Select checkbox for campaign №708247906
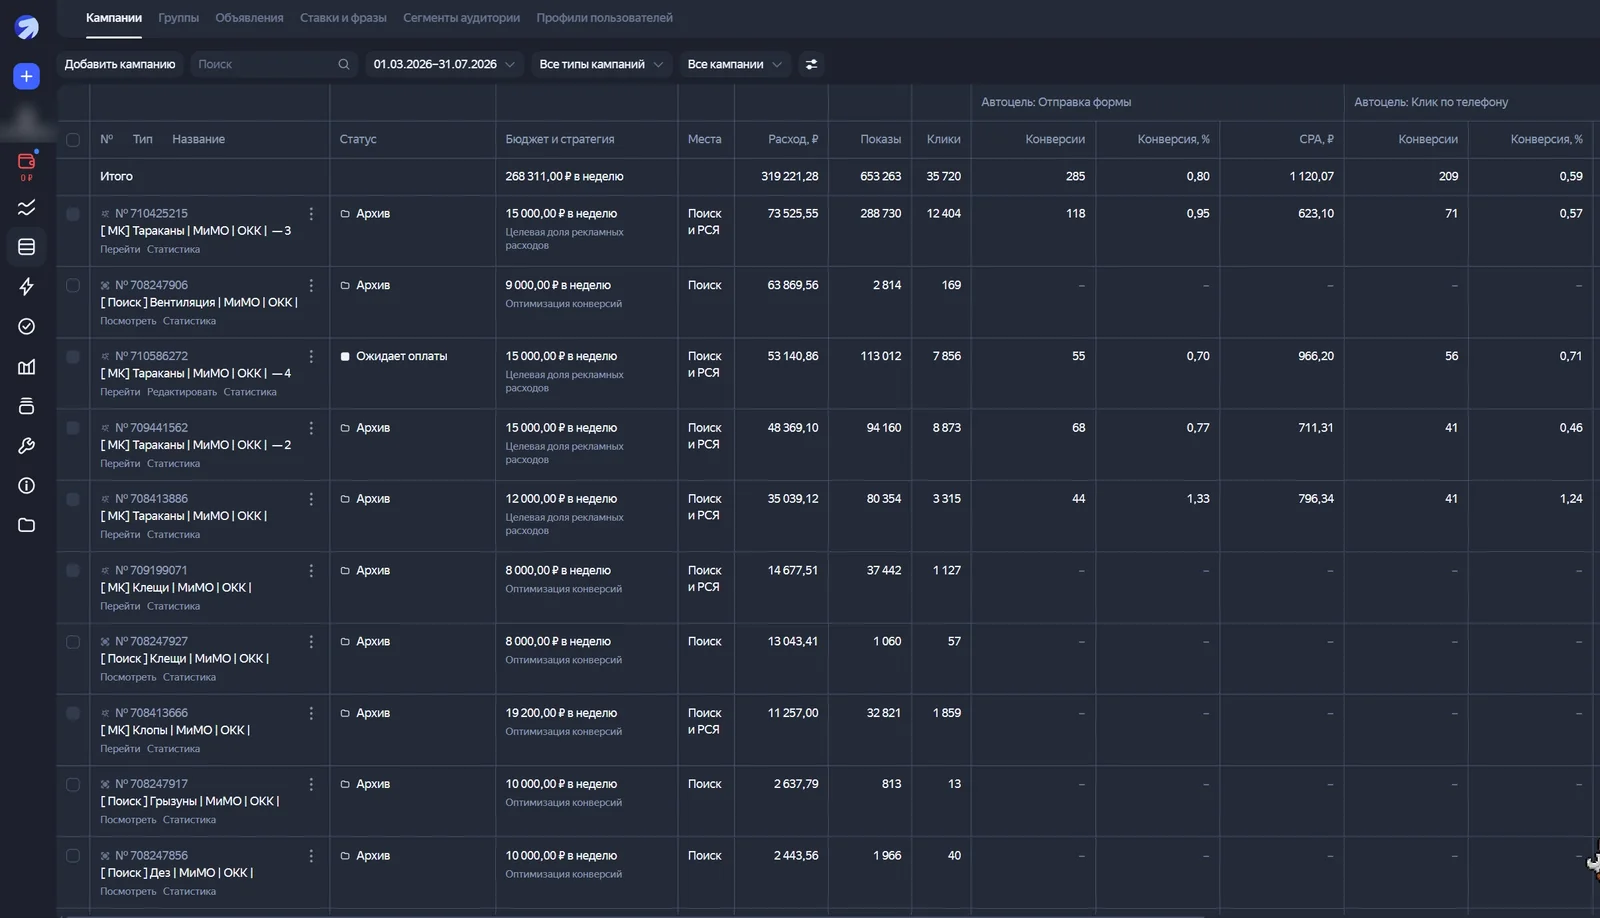Screen dimensions: 1600x918 pyautogui.click(x=73, y=285)
